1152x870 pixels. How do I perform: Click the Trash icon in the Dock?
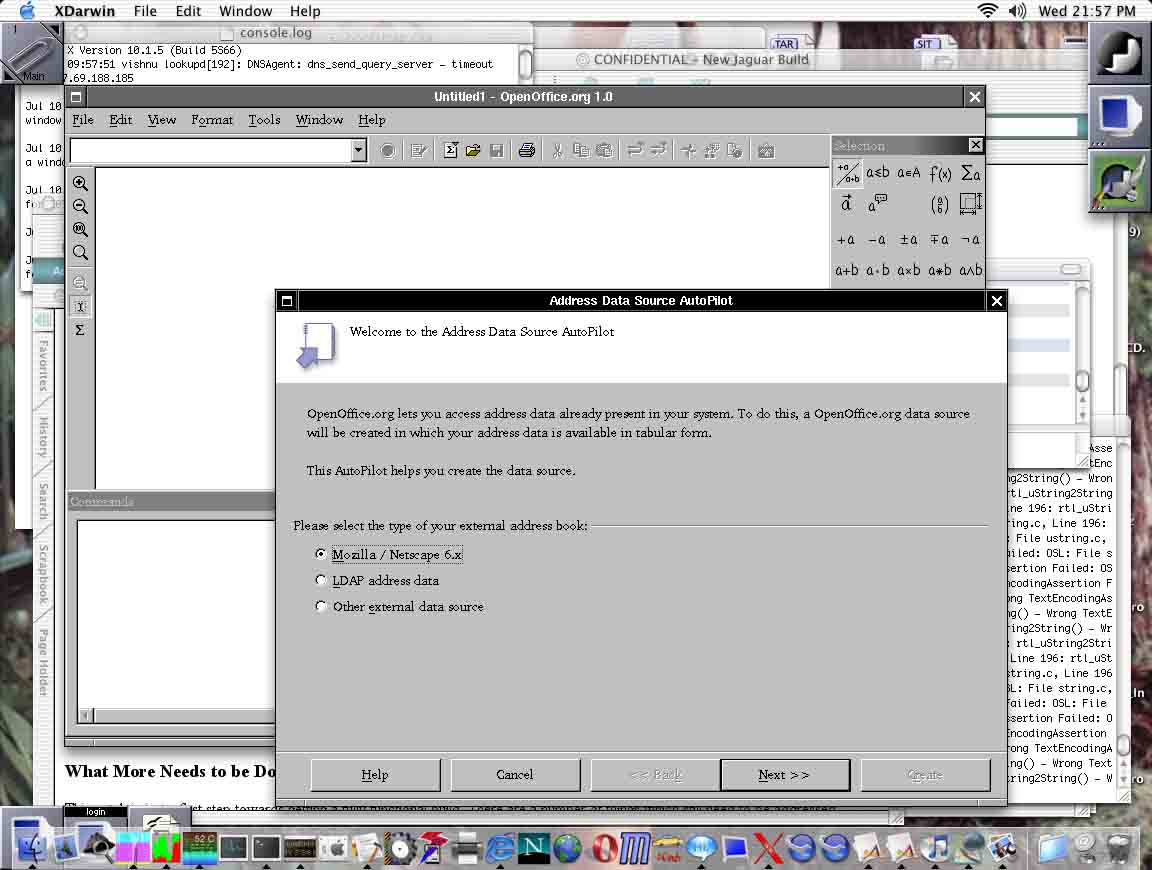pyautogui.click(x=1117, y=849)
